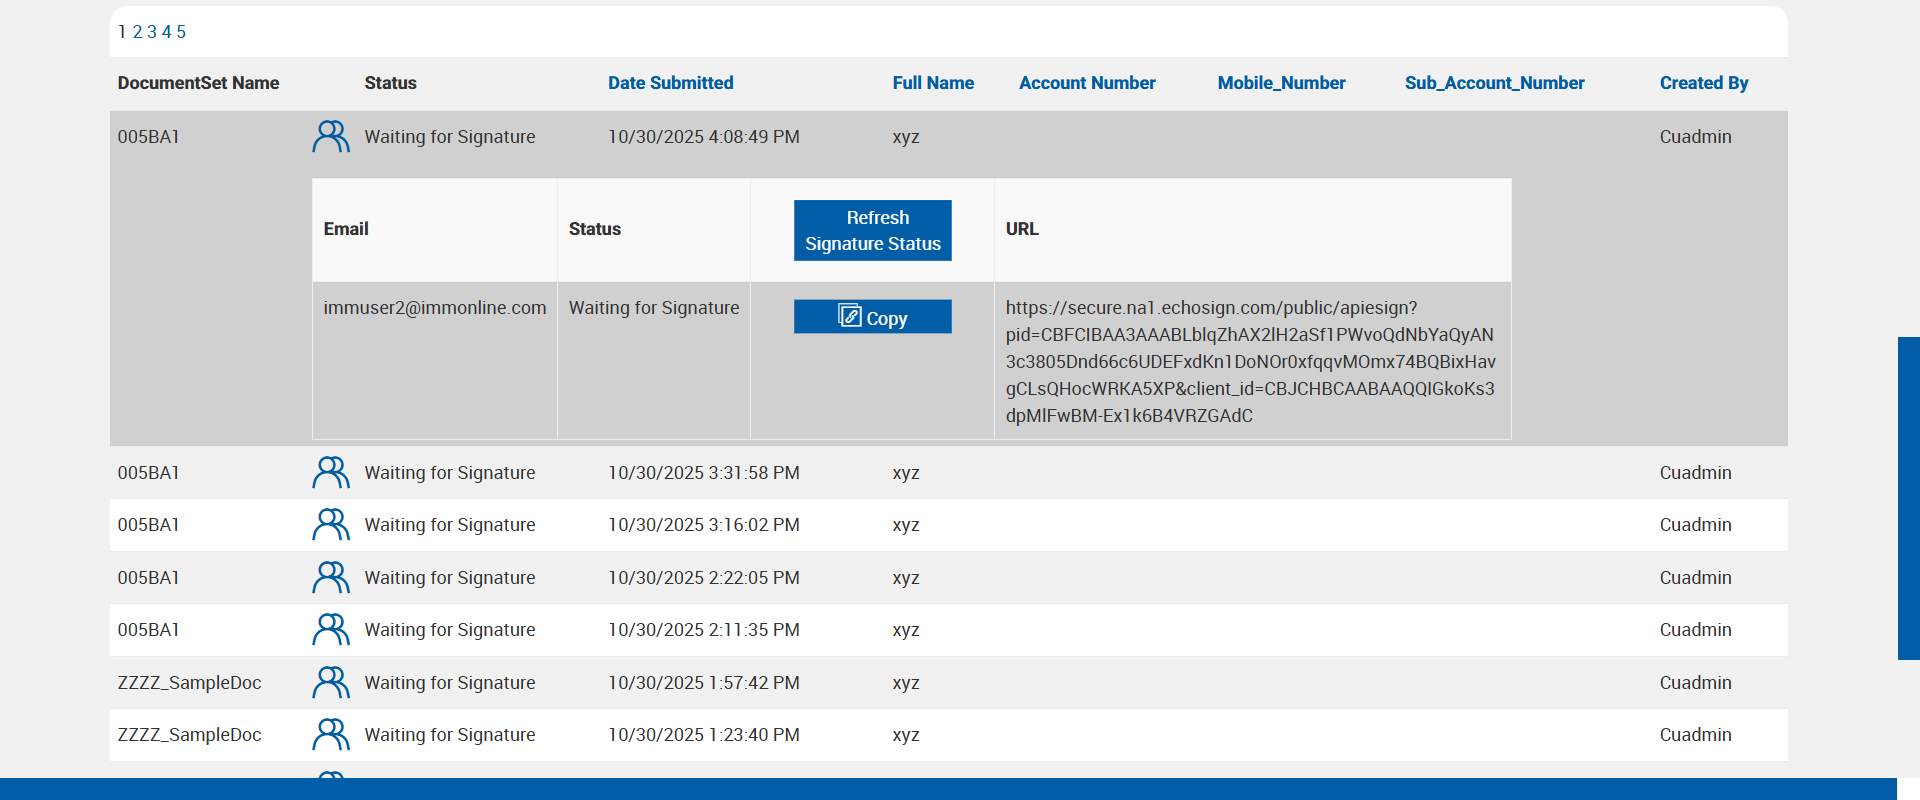Image resolution: width=1920 pixels, height=800 pixels.
Task: Click signers icon for 3:31:58 PM row
Action: (x=331, y=472)
